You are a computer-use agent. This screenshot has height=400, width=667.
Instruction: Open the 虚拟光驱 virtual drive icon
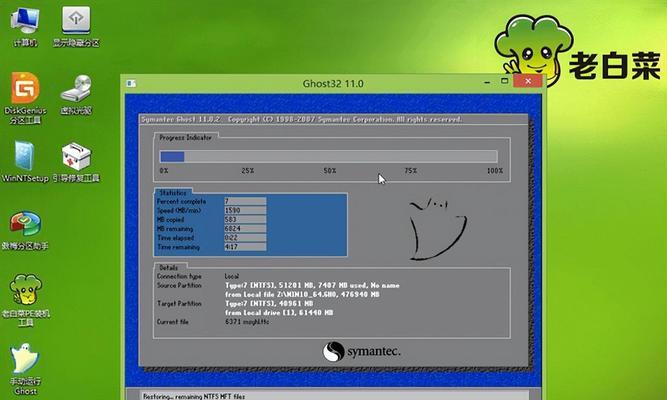click(x=76, y=95)
